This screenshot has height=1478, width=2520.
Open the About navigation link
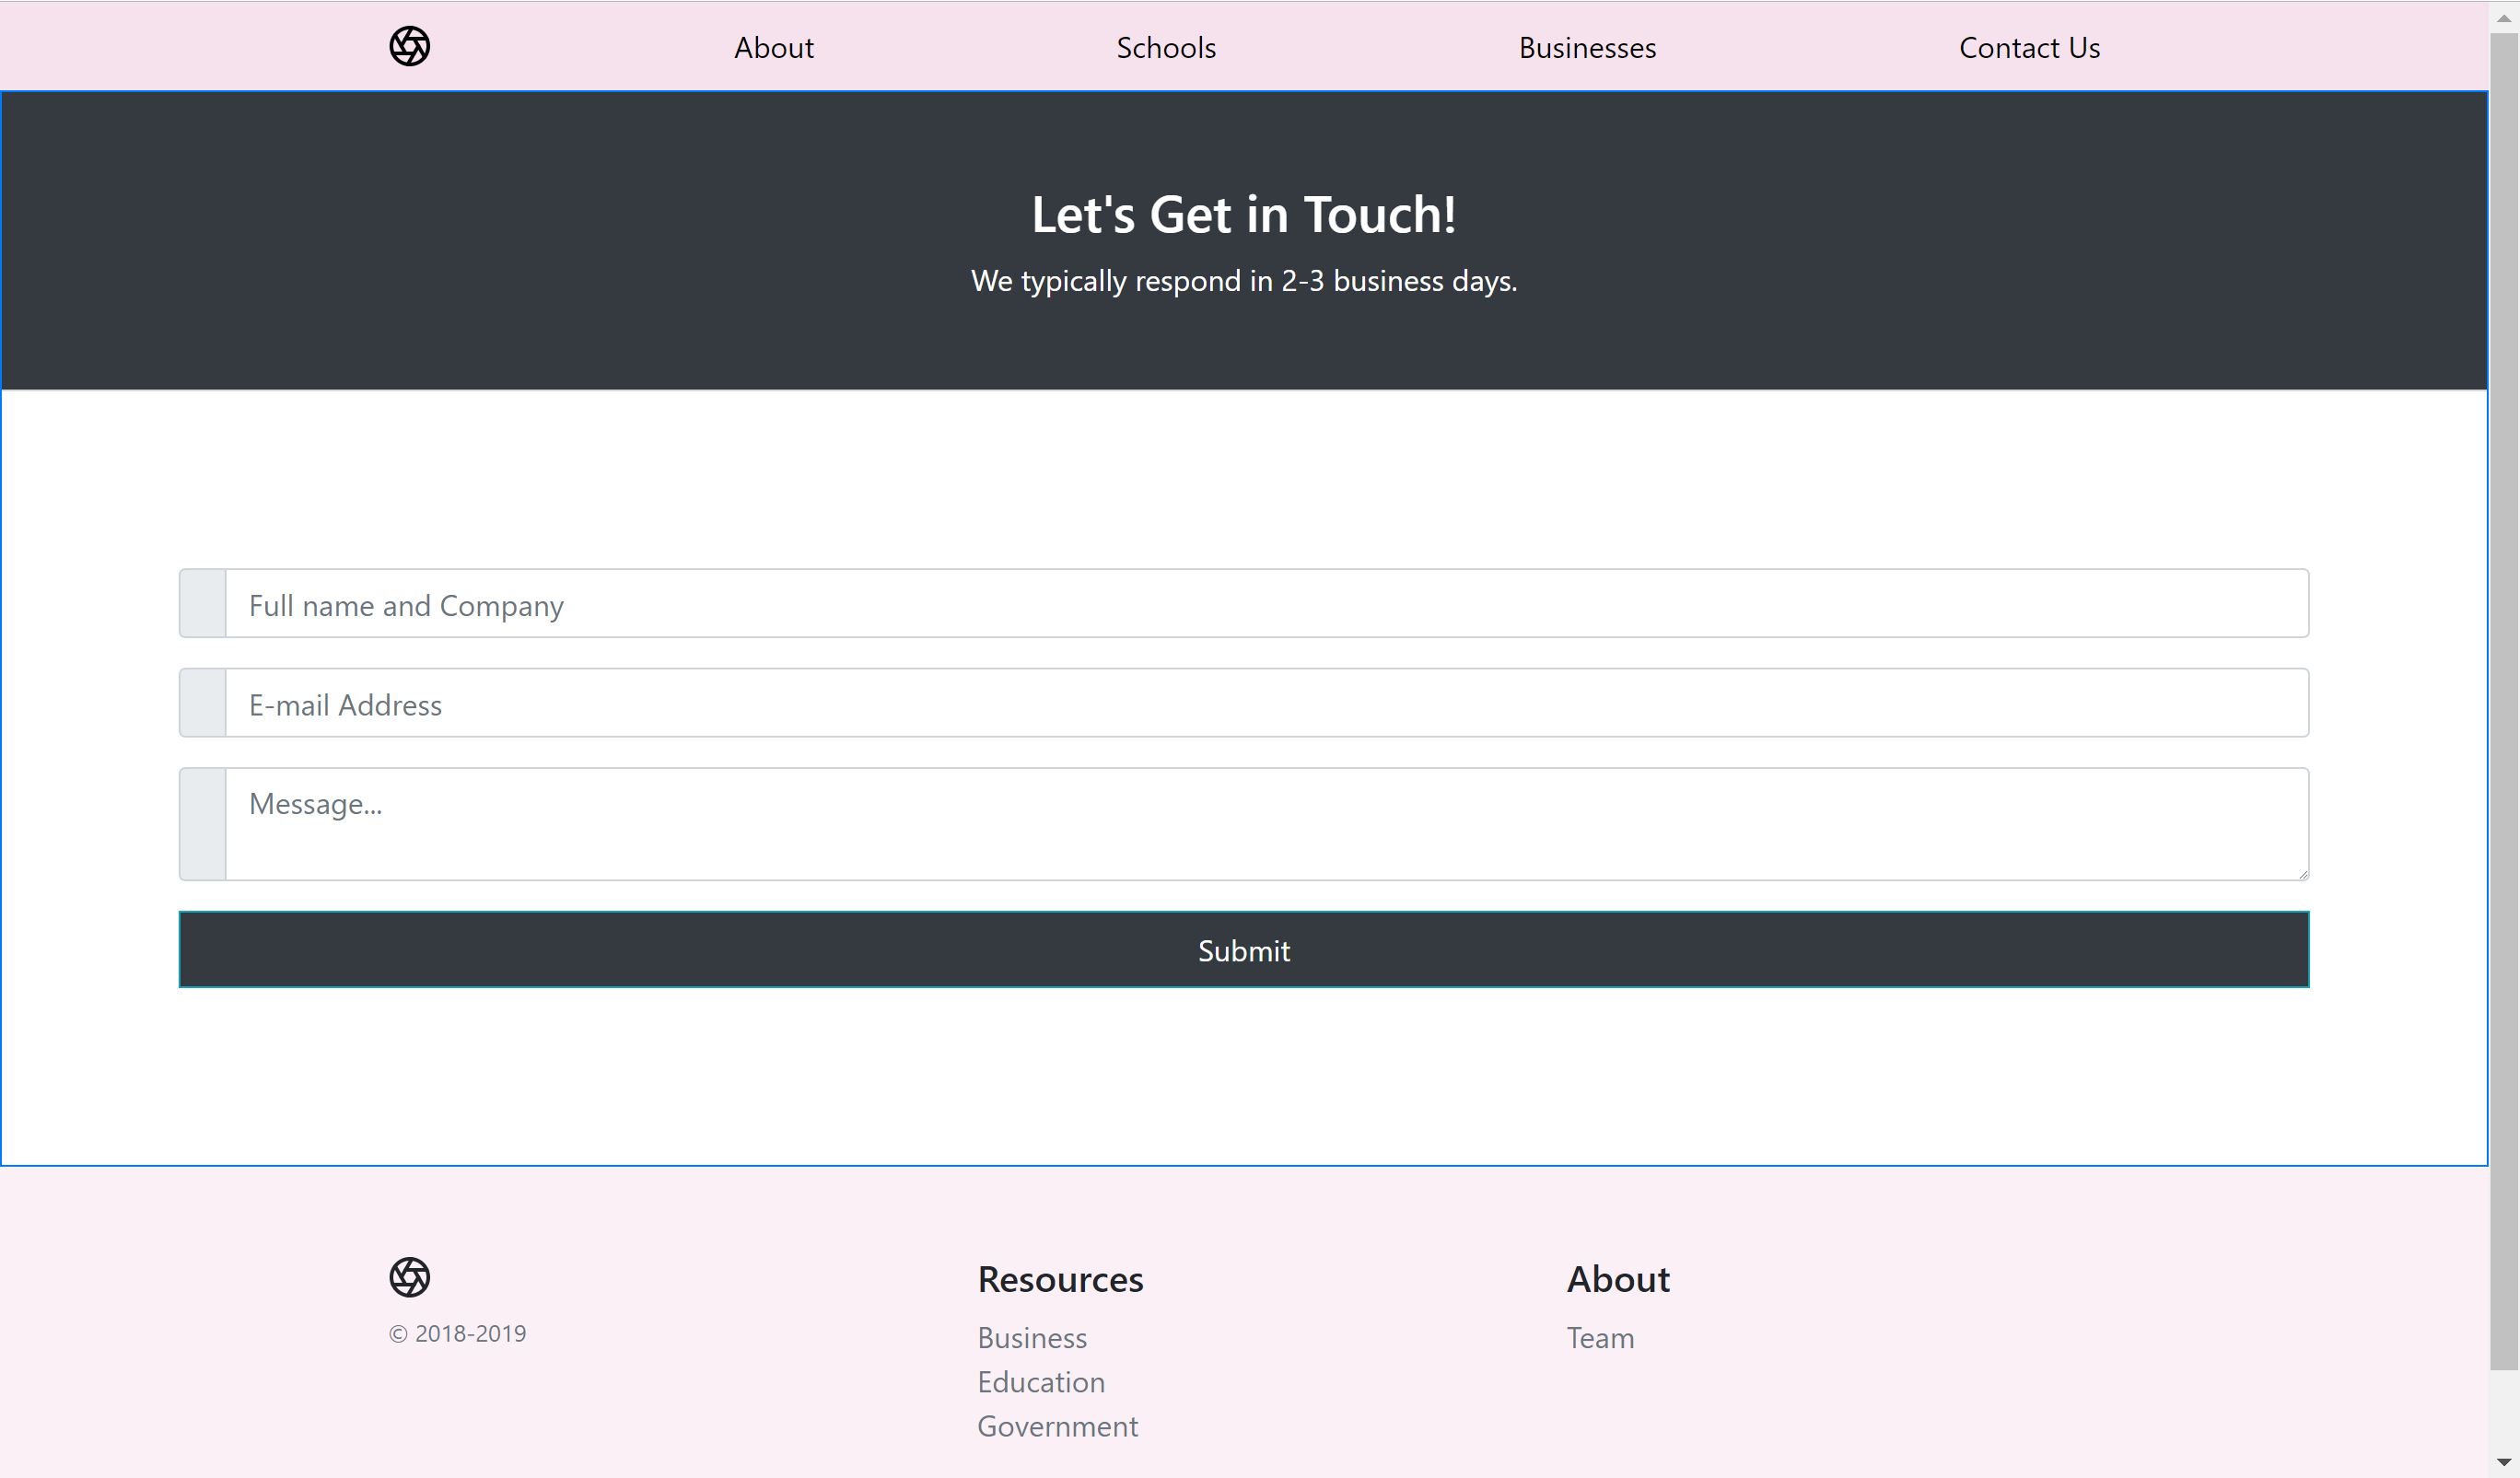point(773,48)
